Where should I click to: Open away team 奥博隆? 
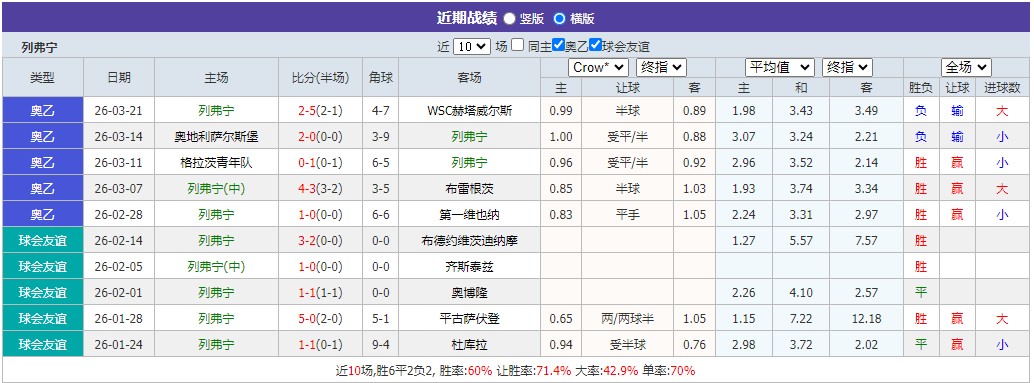click(x=470, y=292)
